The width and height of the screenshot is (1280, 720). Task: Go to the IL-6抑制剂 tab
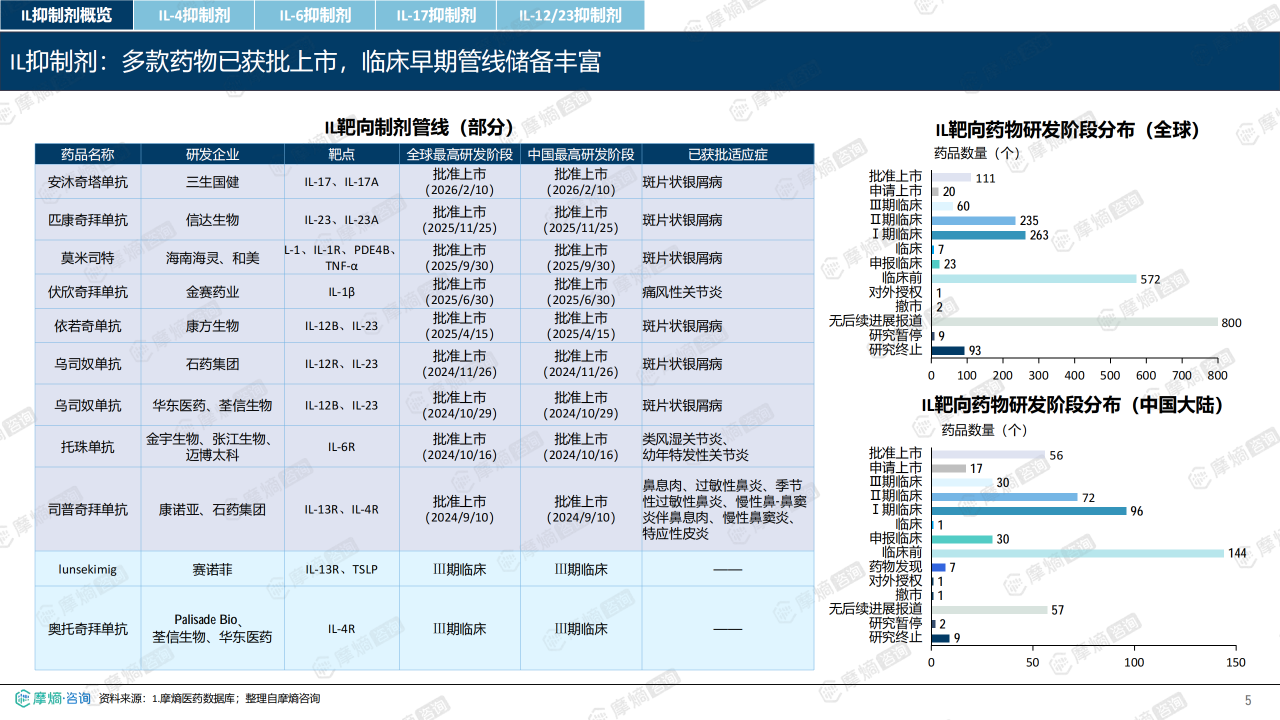(314, 15)
